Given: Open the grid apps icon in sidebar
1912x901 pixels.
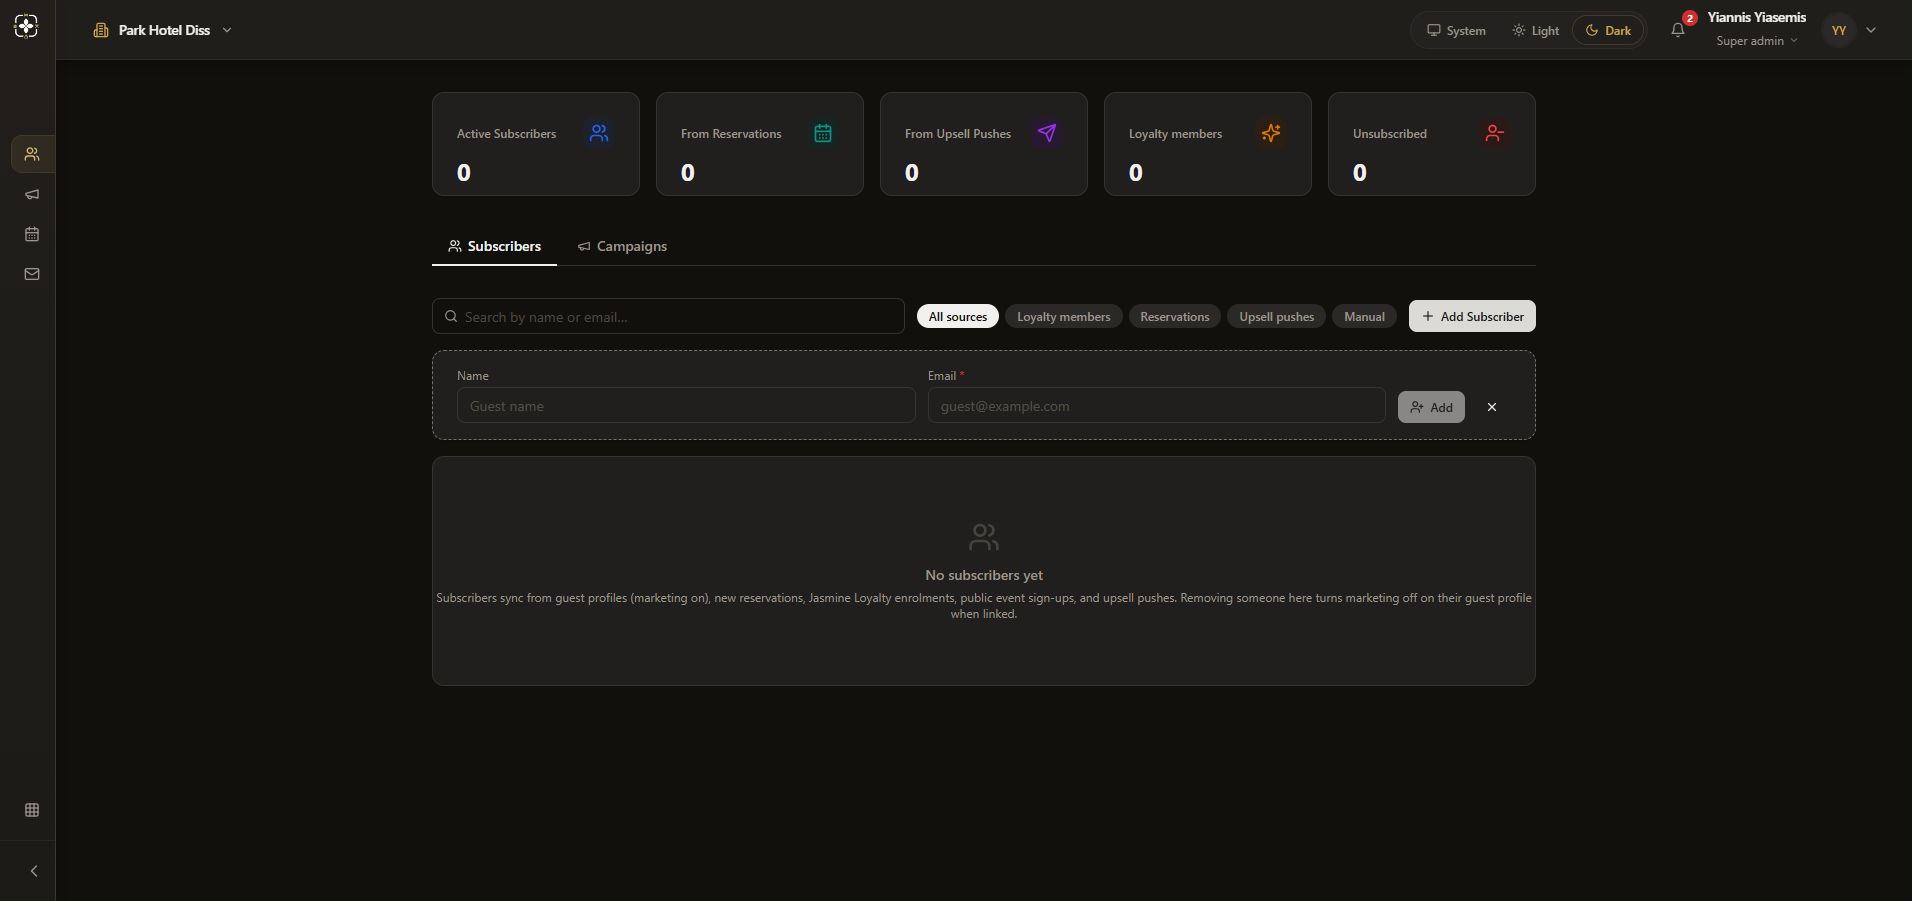Looking at the screenshot, I should click(x=32, y=810).
